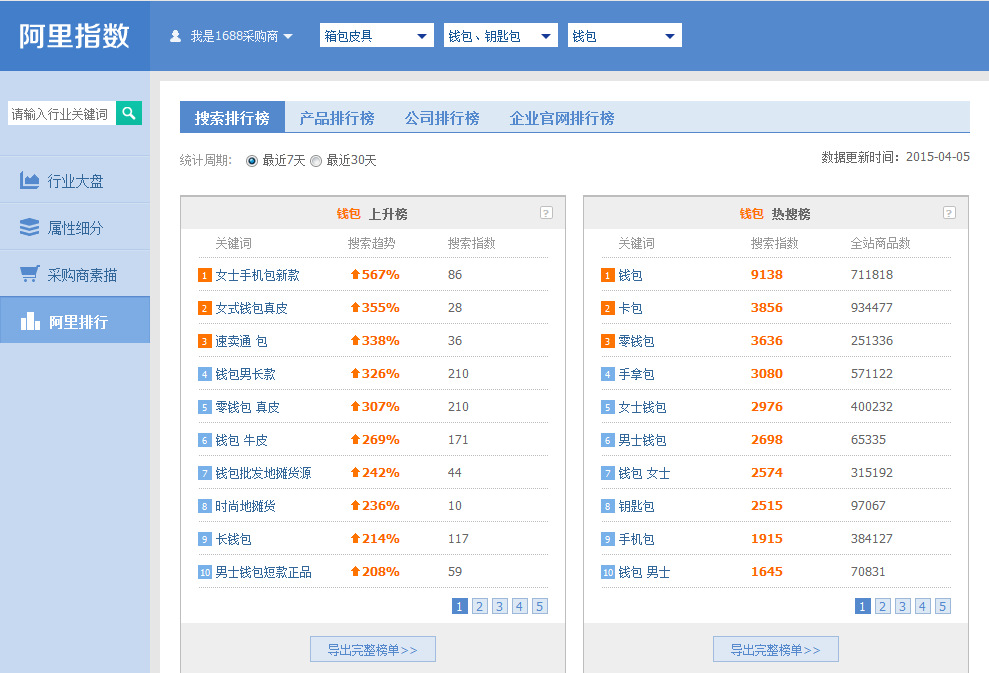The width and height of the screenshot is (989, 673).
Task: Go to page 5 of 热搜榜
Action: click(x=942, y=606)
